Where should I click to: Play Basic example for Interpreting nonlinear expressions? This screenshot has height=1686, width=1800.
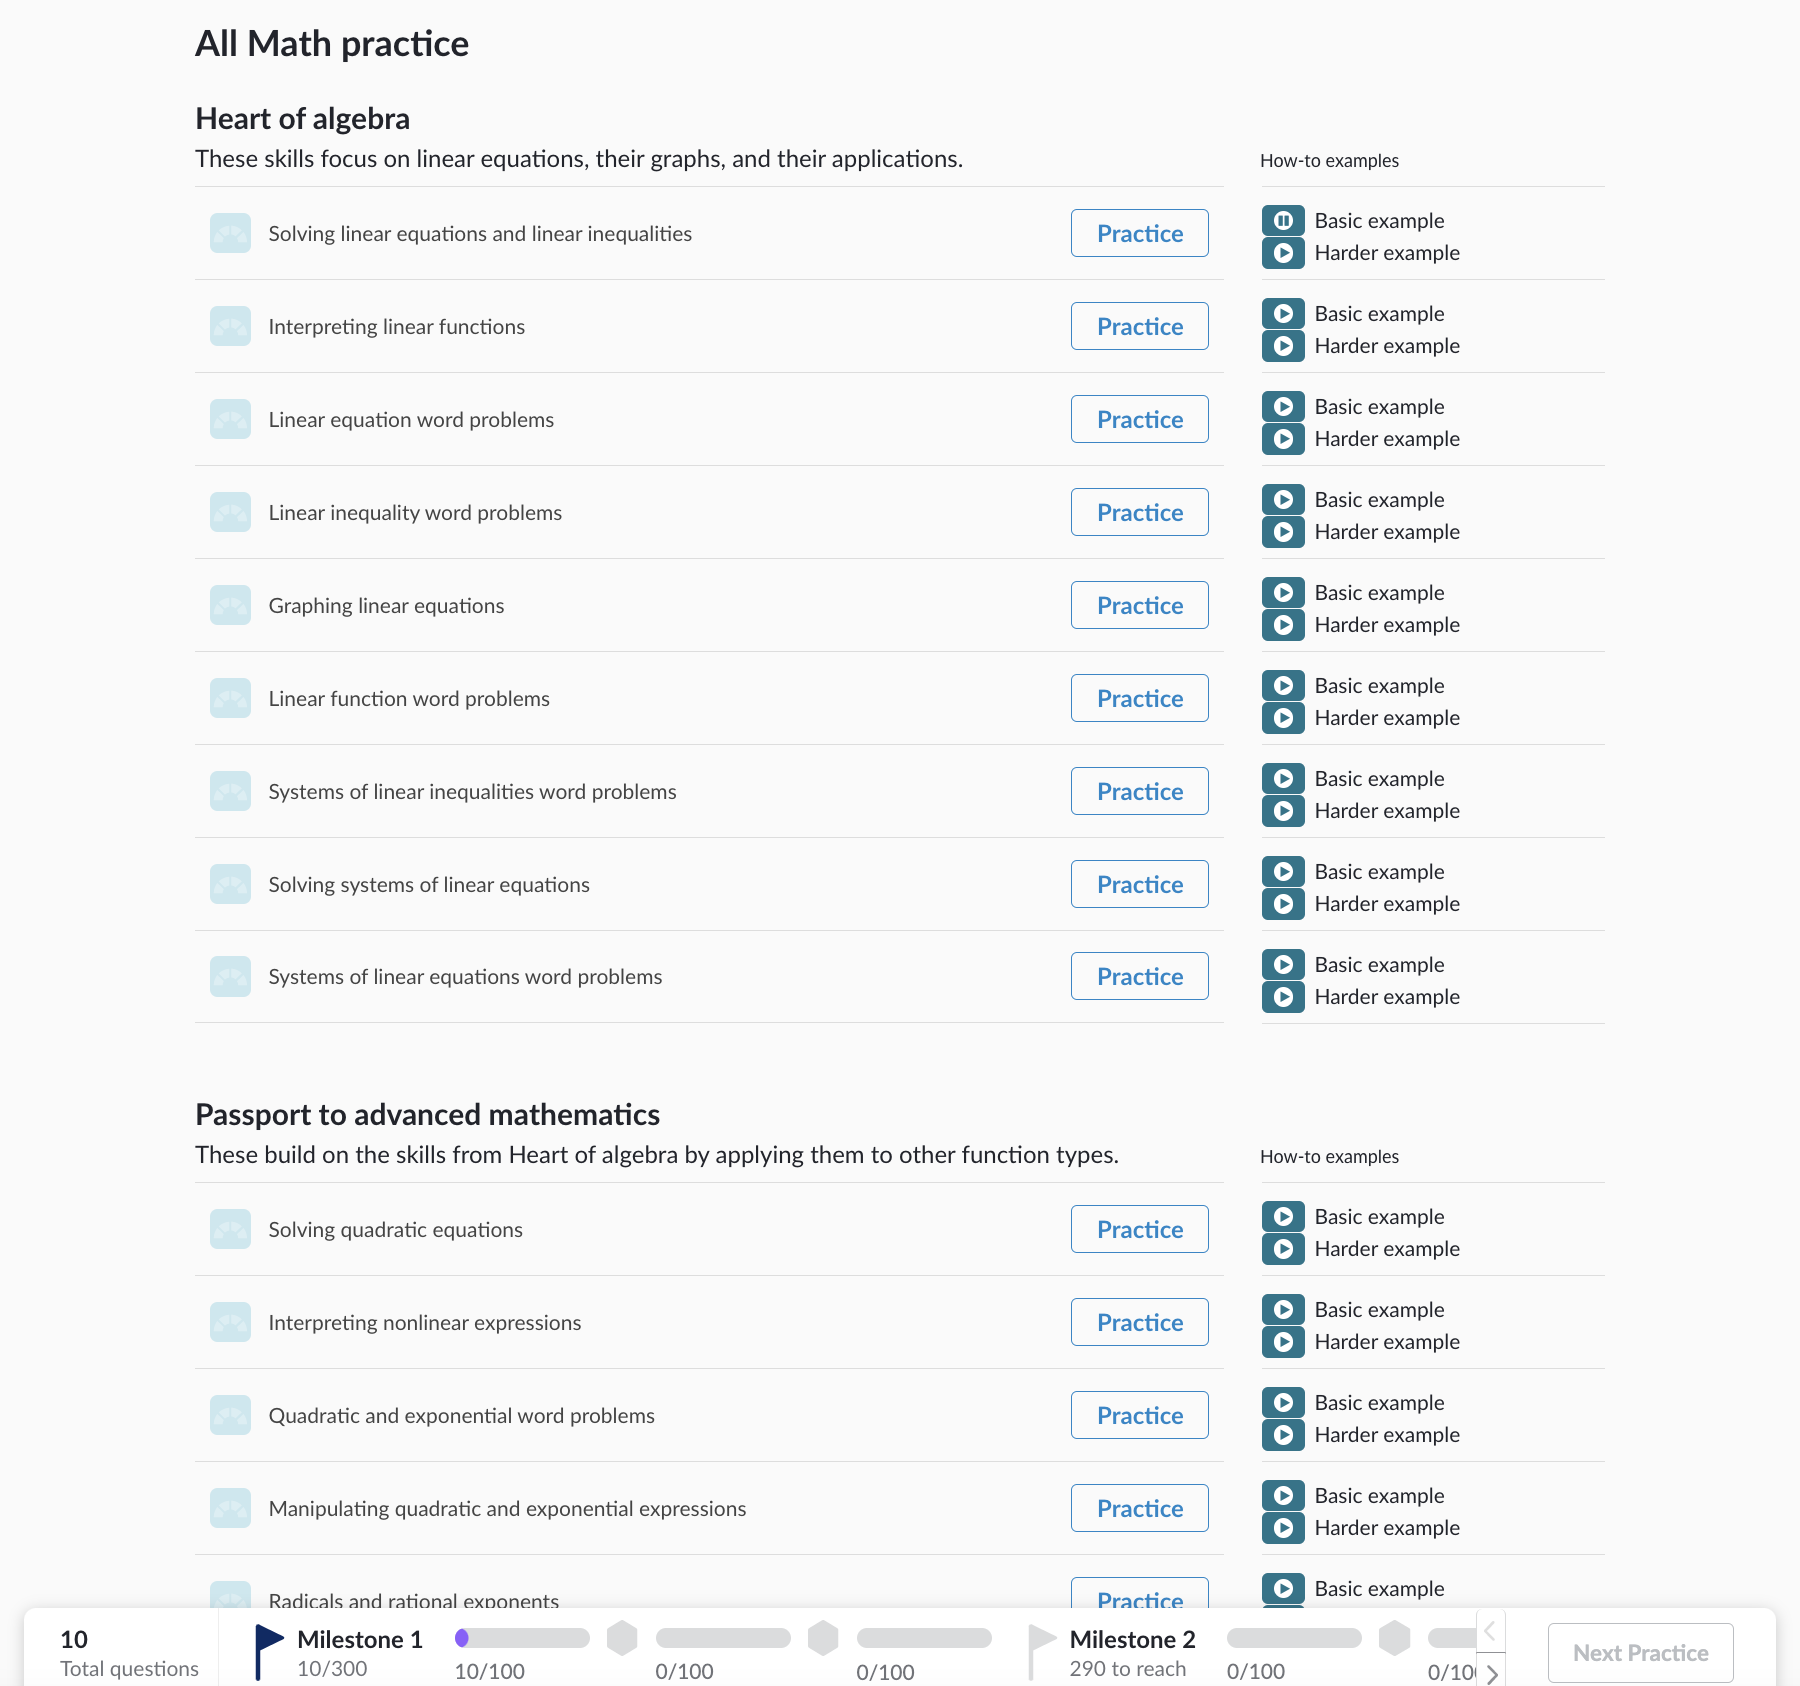[x=1283, y=1310]
